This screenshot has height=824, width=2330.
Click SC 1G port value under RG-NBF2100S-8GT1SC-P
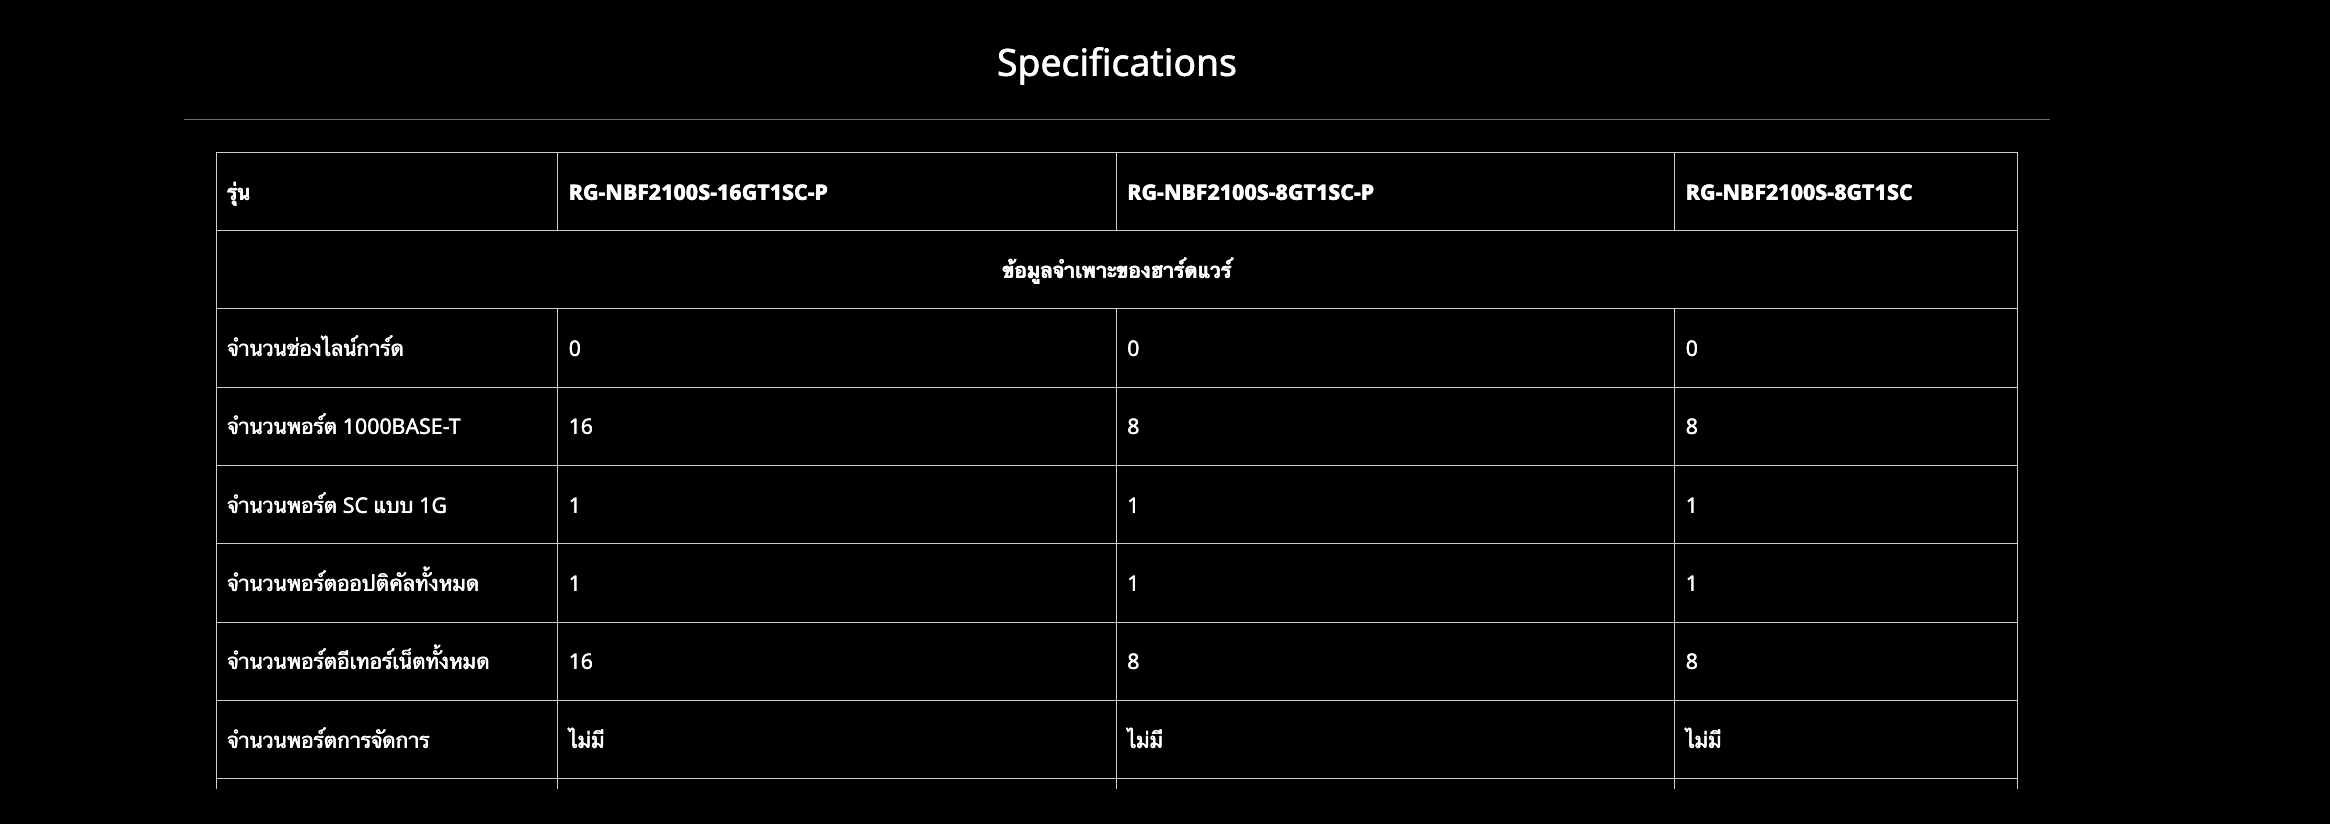pos(1133,505)
